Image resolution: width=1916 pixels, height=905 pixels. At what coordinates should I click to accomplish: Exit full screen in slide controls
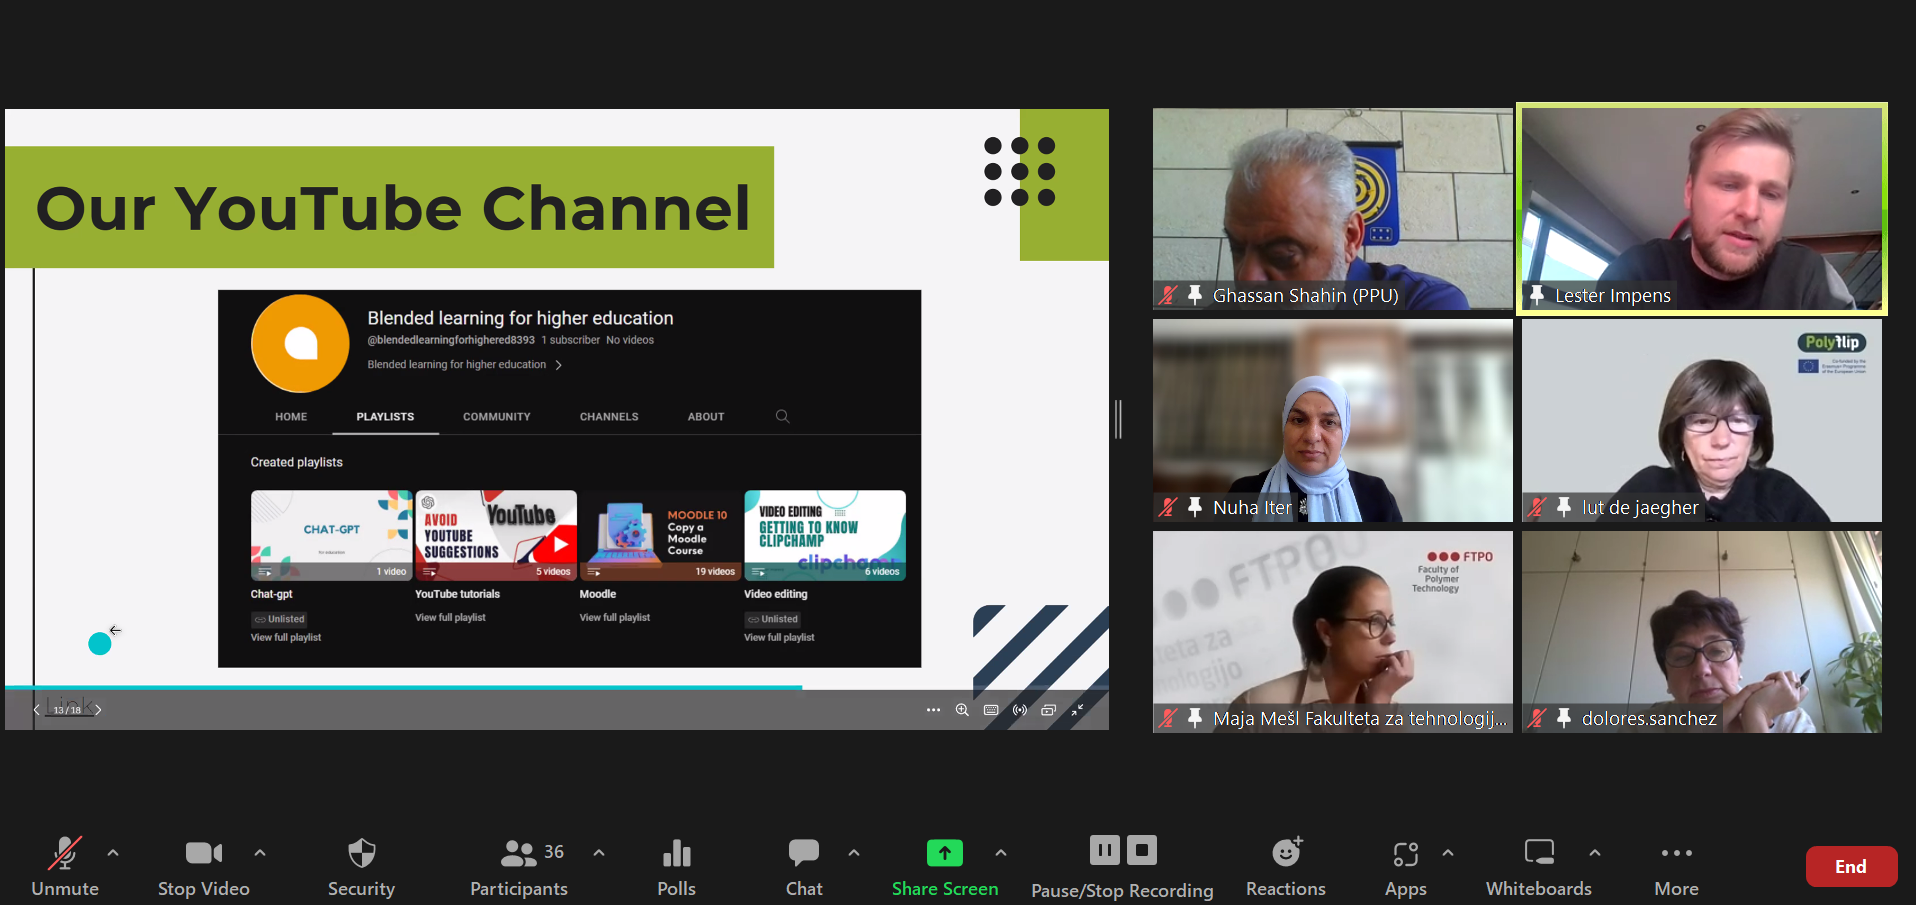coord(1077,710)
